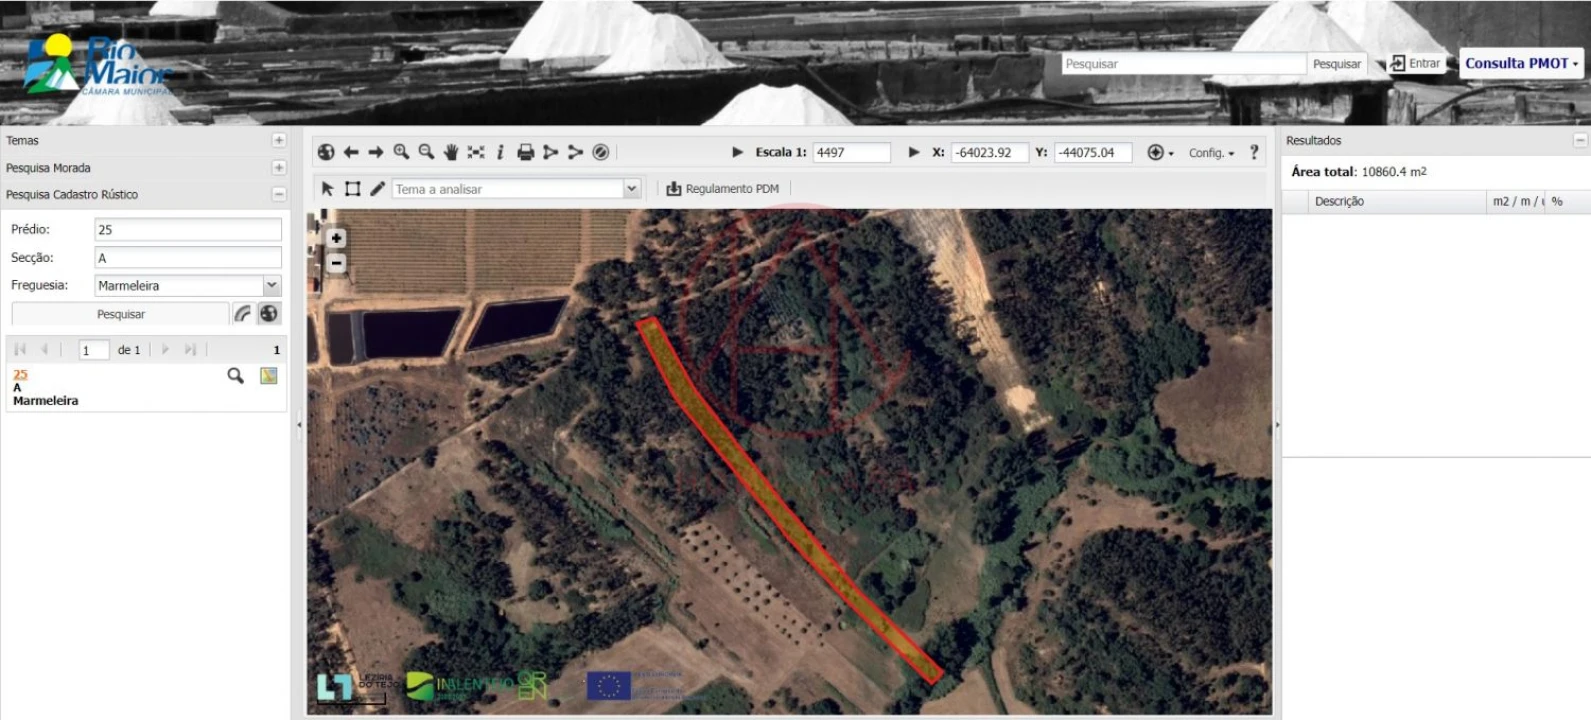Click the Rio Maior logo
The width and height of the screenshot is (1591, 720).
click(x=100, y=65)
